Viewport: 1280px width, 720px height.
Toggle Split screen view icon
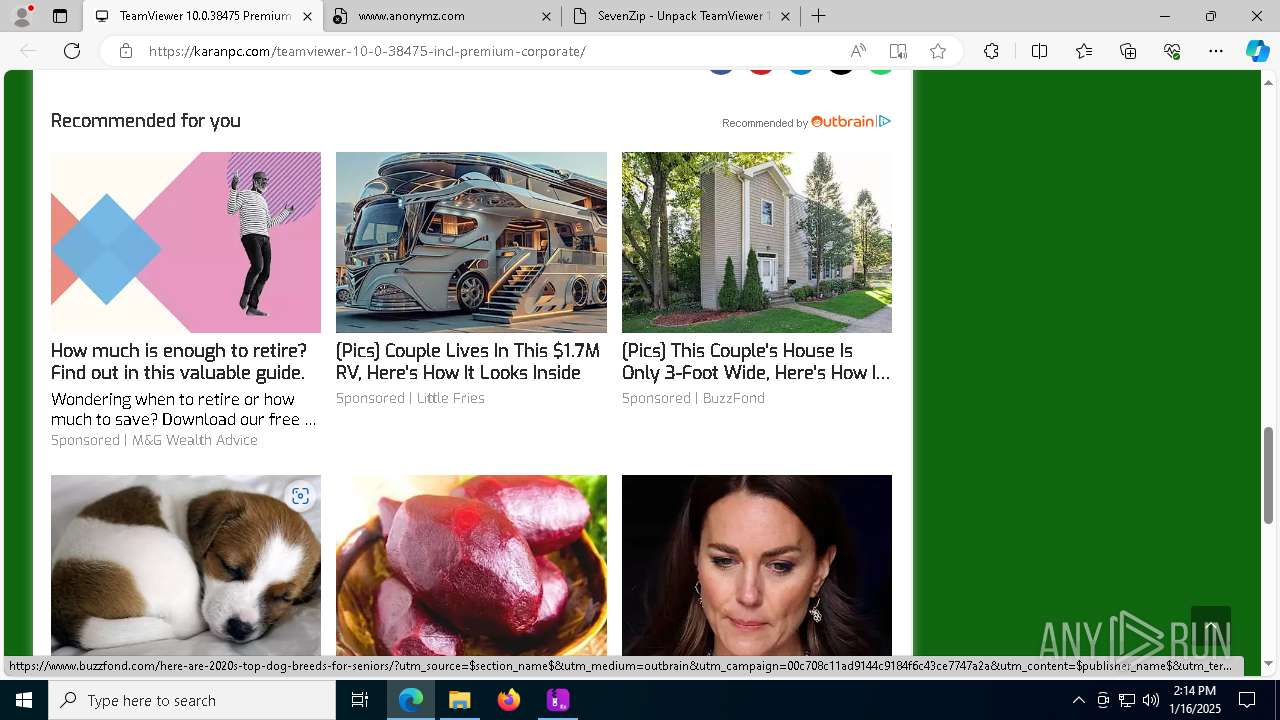(x=1039, y=51)
